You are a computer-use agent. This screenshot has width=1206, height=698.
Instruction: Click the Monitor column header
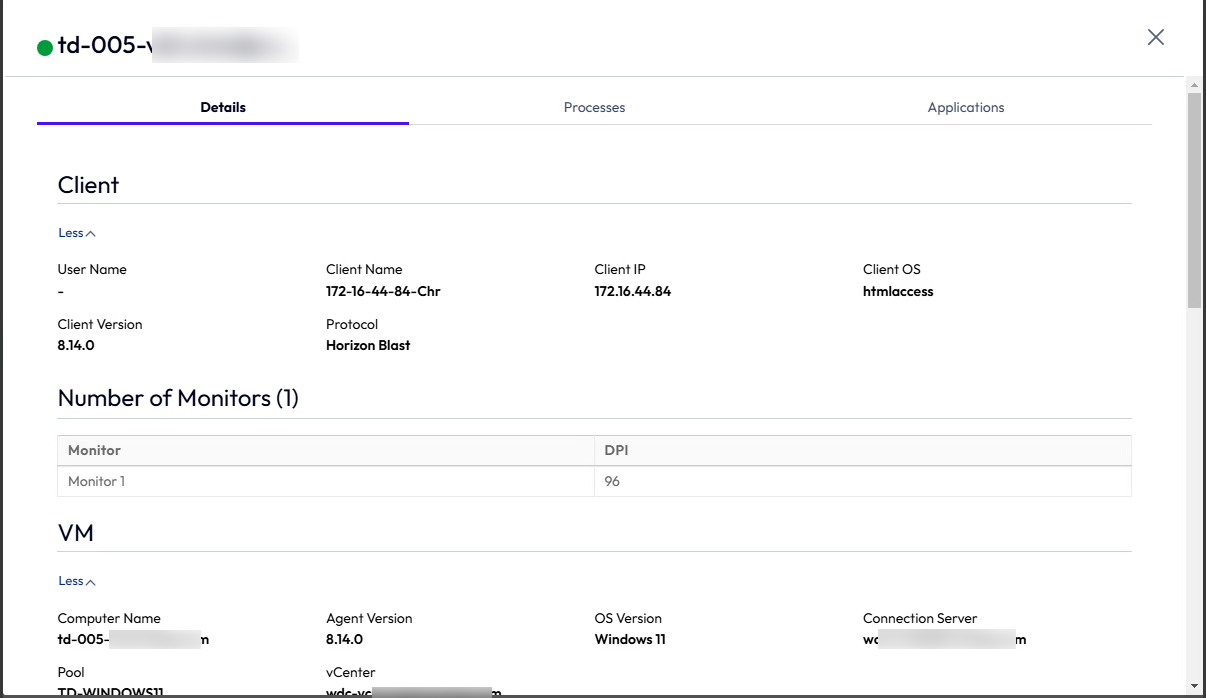pos(94,450)
